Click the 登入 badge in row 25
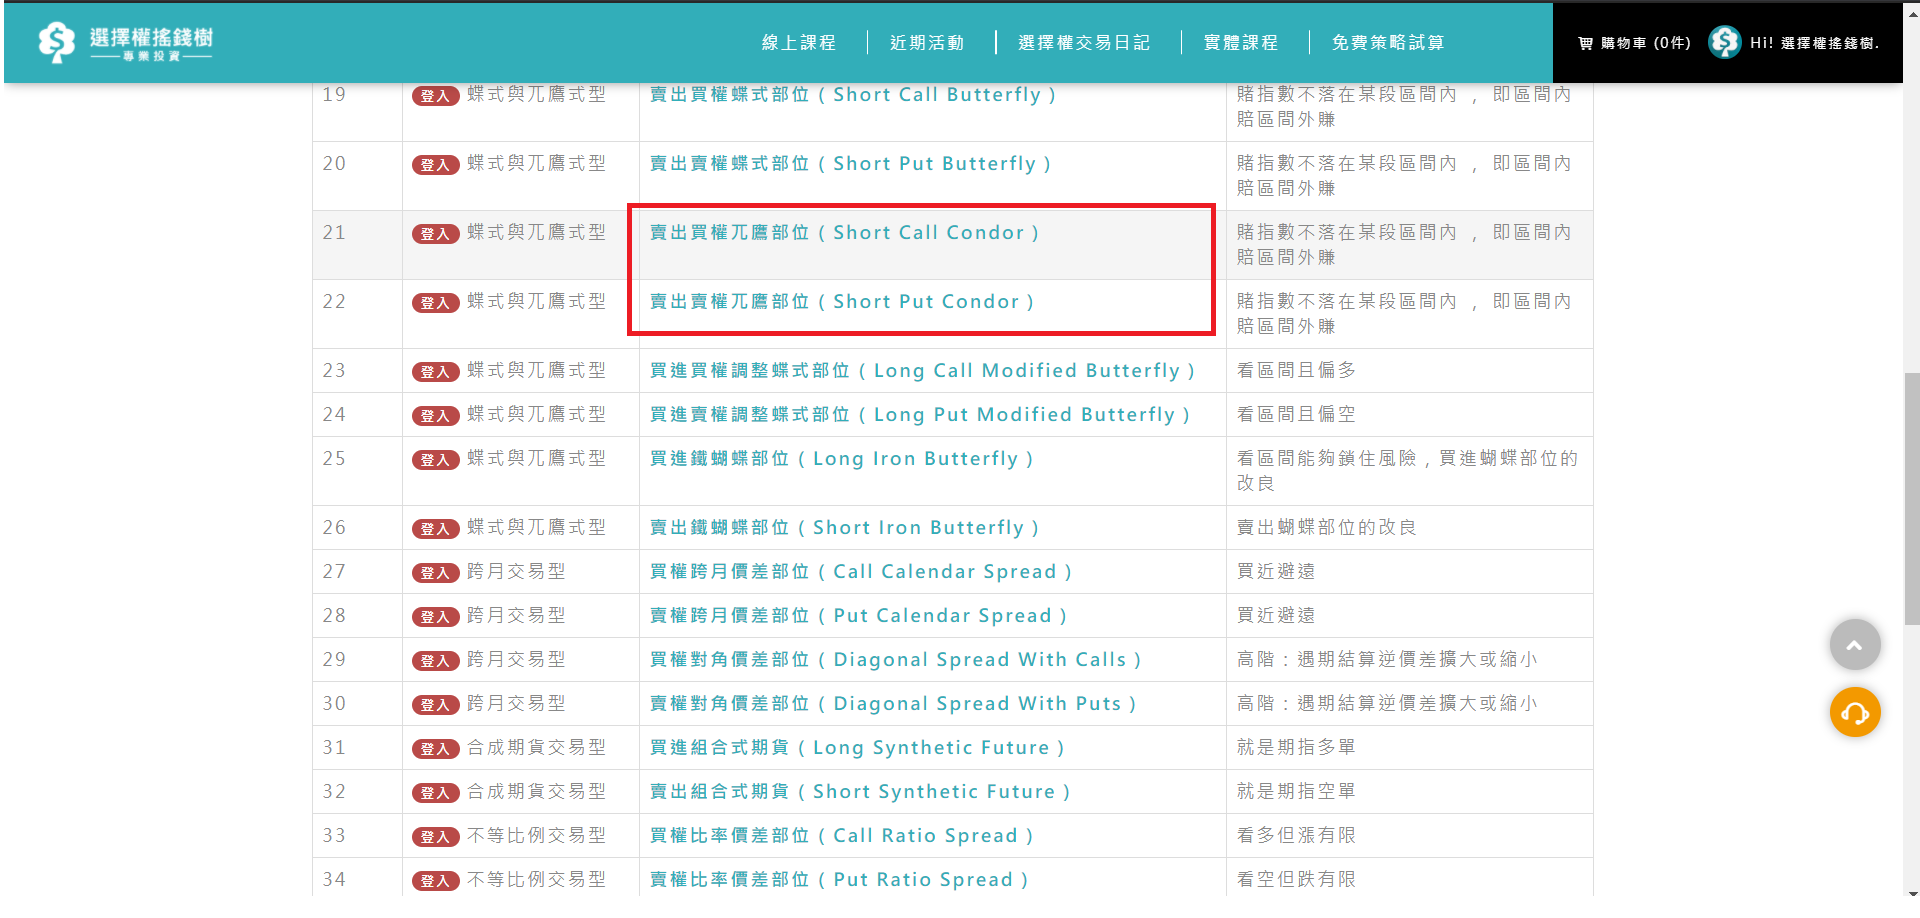 pyautogui.click(x=435, y=460)
